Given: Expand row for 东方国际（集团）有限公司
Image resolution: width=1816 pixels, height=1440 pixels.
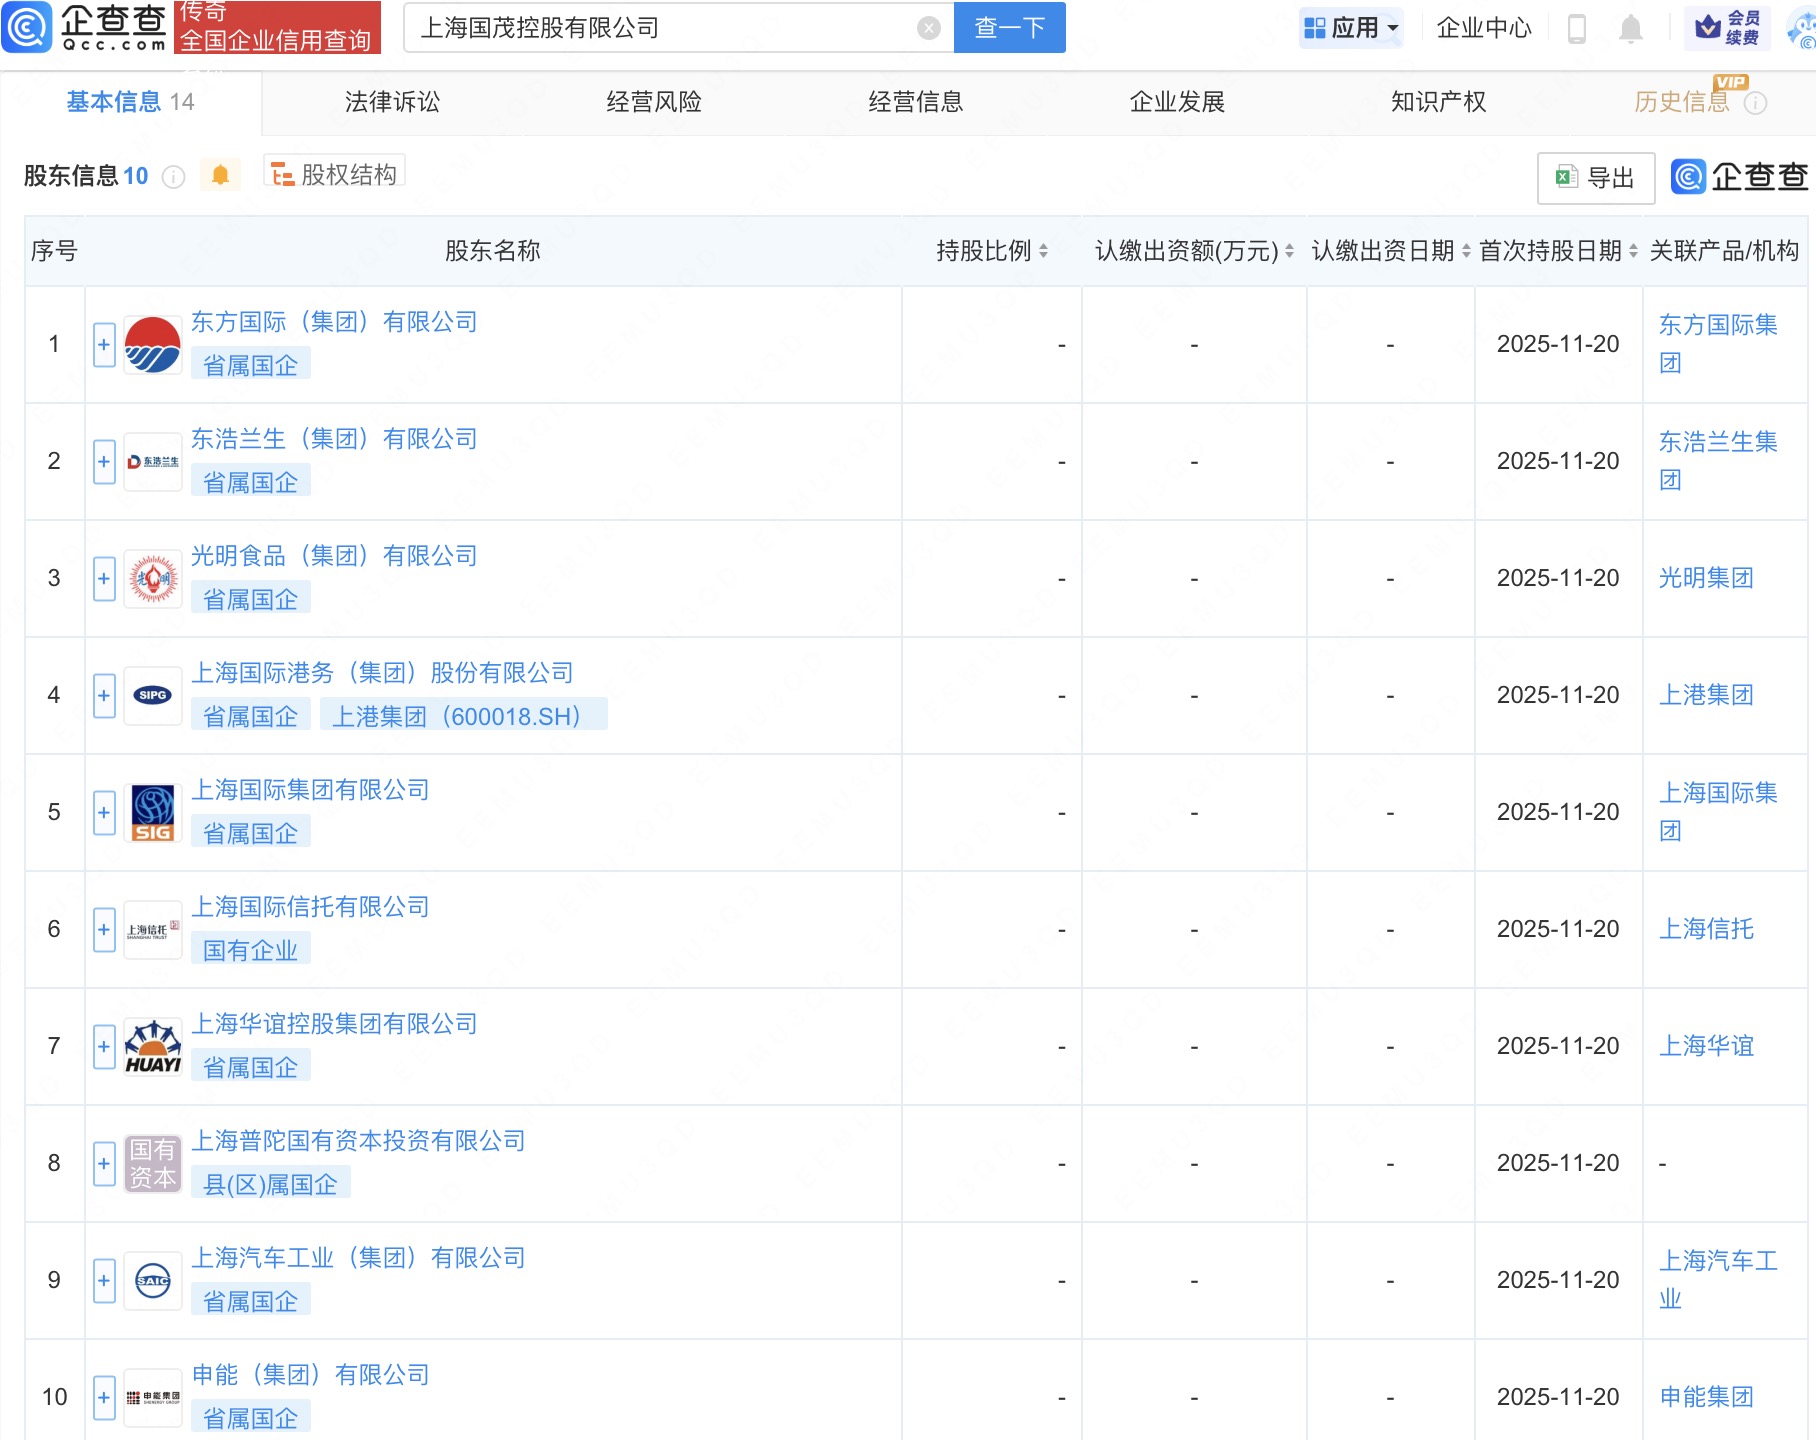Looking at the screenshot, I should (x=104, y=345).
